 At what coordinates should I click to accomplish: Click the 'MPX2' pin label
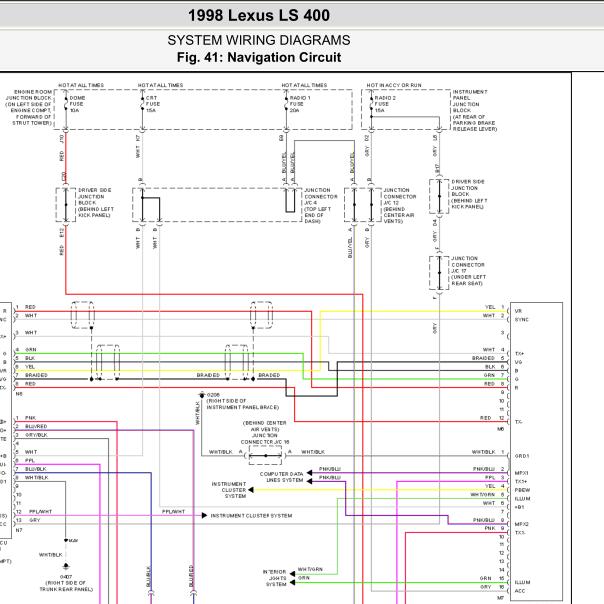click(522, 524)
